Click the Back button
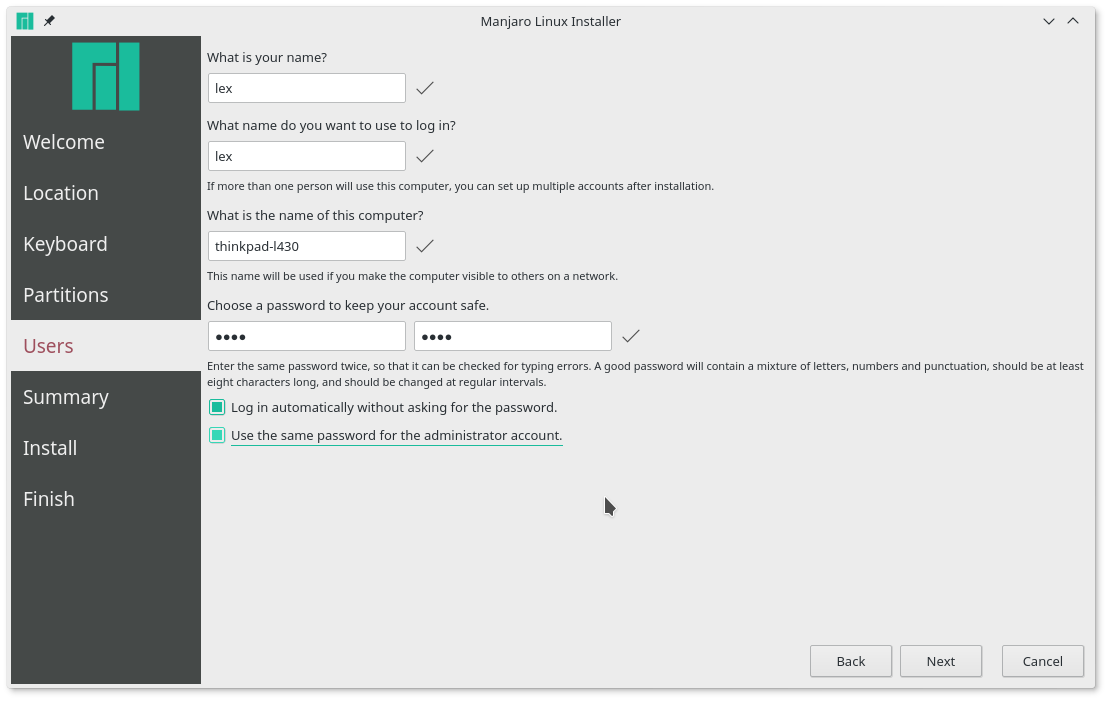The height and width of the screenshot is (701, 1108). (851, 661)
